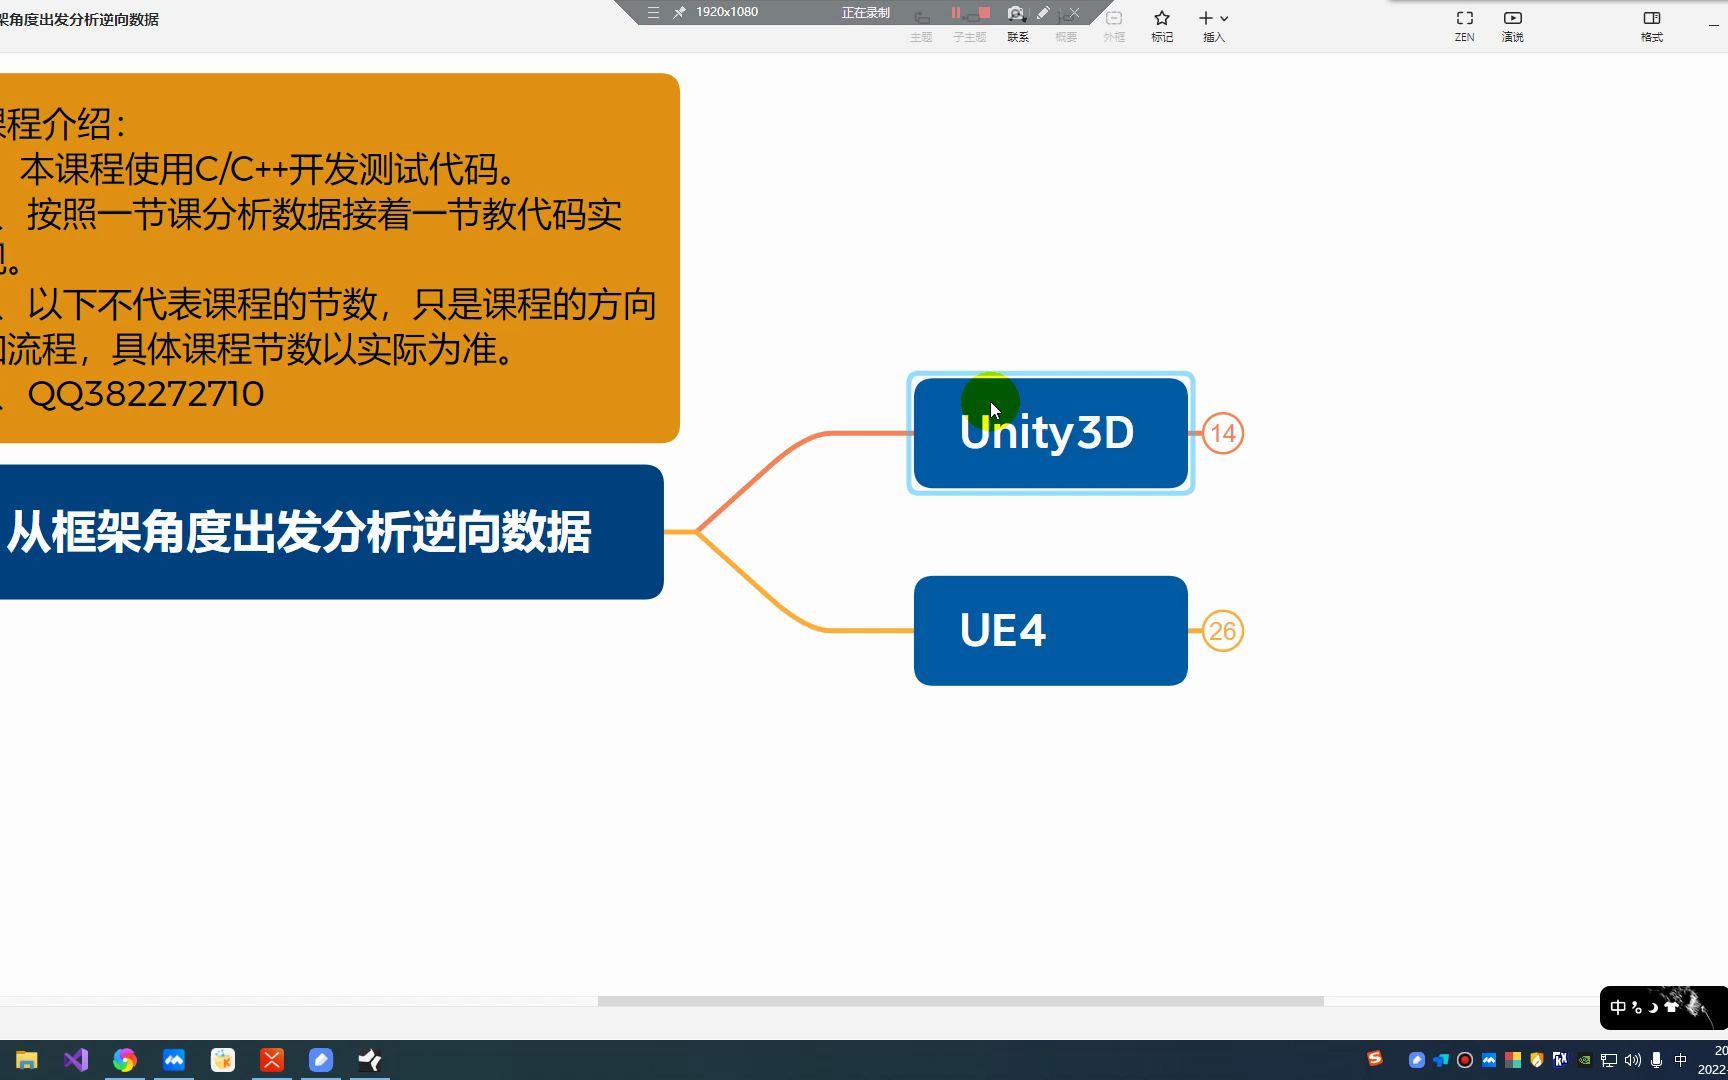Click the orange shield security tray icon
The image size is (1728, 1080).
(1537, 1060)
